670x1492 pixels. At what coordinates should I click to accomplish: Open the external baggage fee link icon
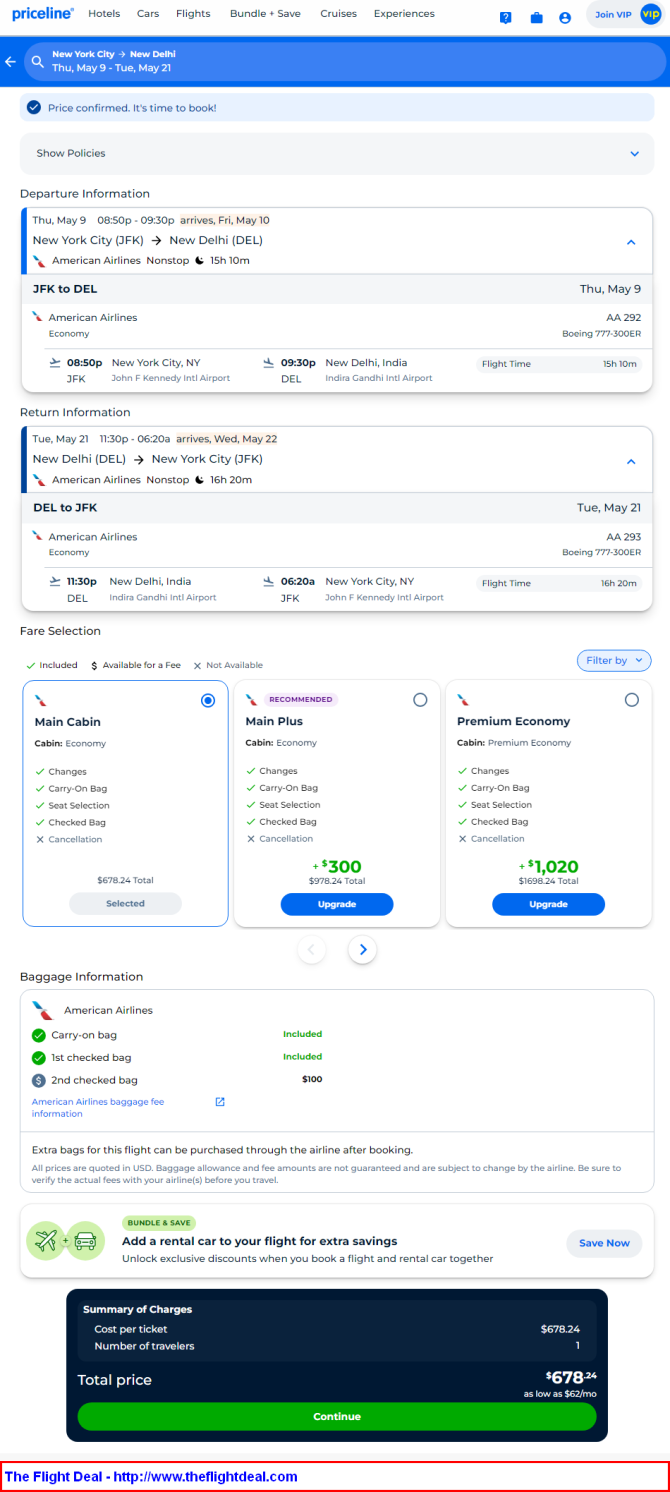point(220,1102)
